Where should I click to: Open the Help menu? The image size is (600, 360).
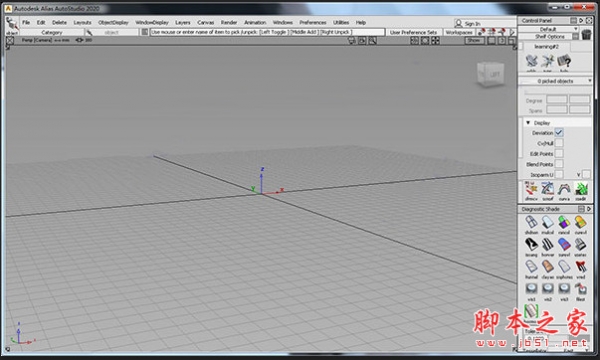coord(360,22)
